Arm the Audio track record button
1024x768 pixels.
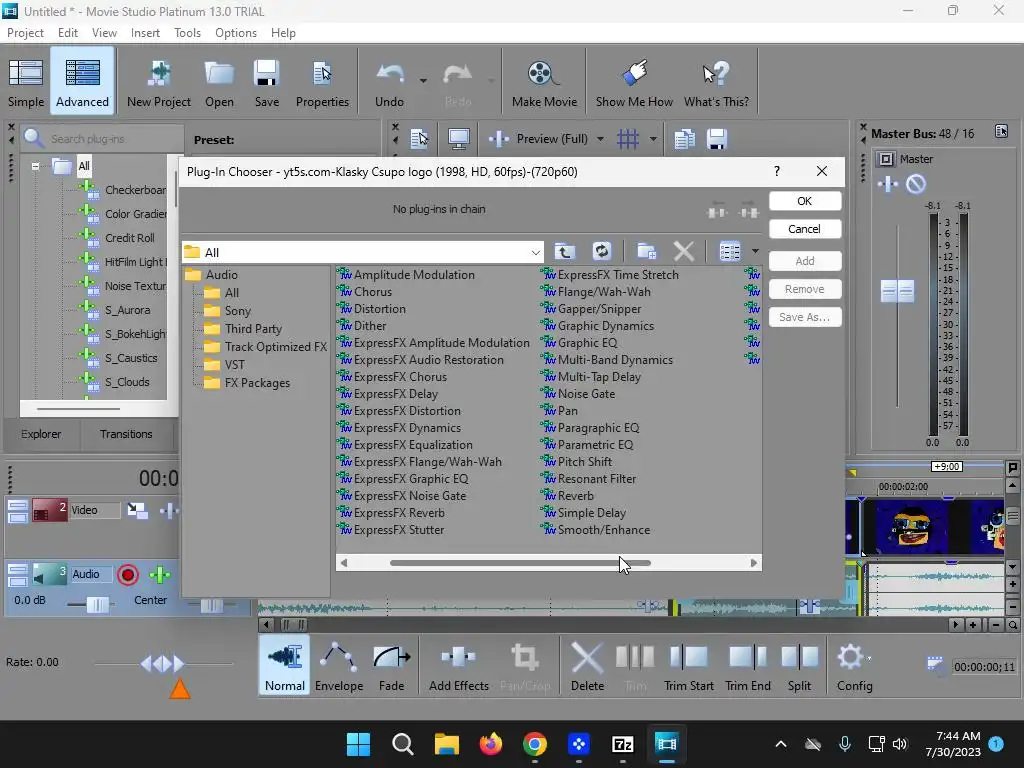(128, 575)
